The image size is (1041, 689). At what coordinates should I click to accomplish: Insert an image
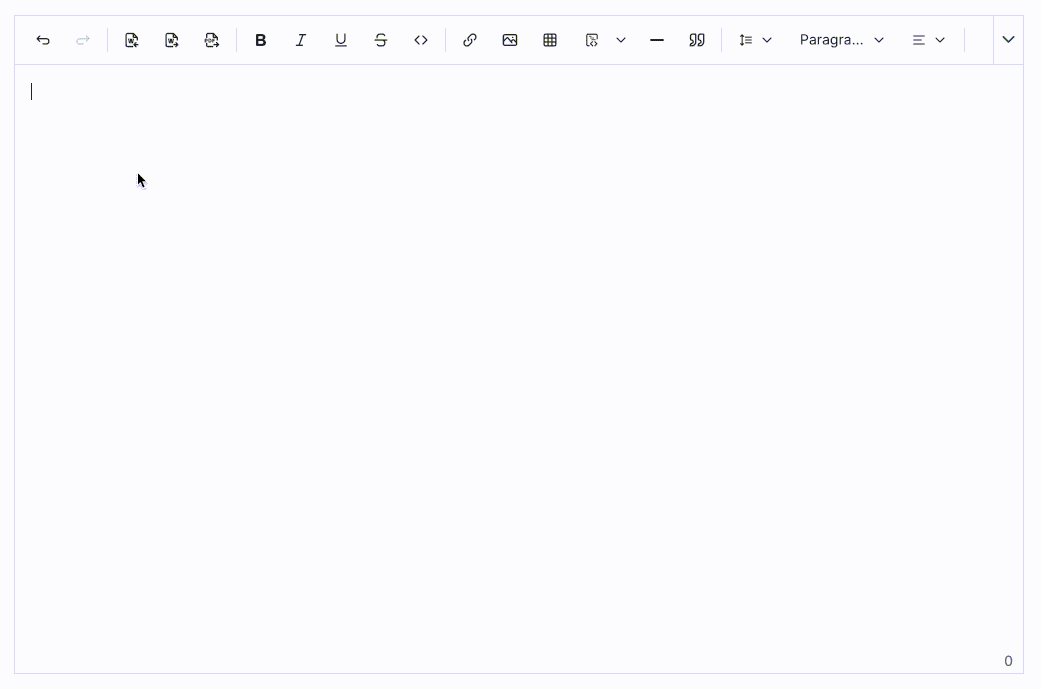point(510,40)
